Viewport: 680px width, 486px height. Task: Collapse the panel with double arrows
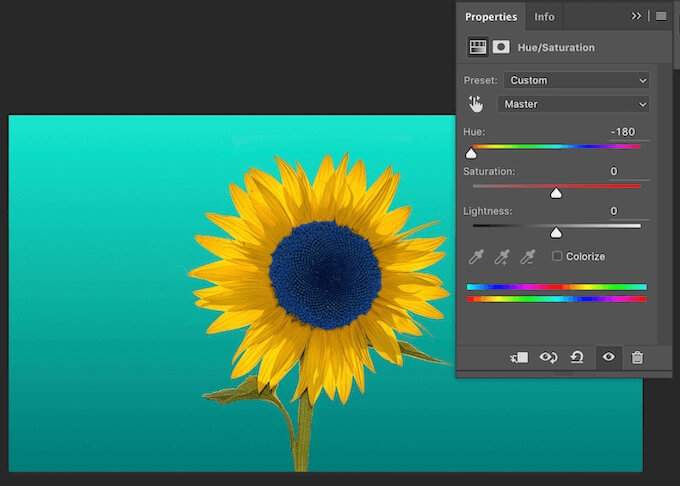(x=637, y=16)
